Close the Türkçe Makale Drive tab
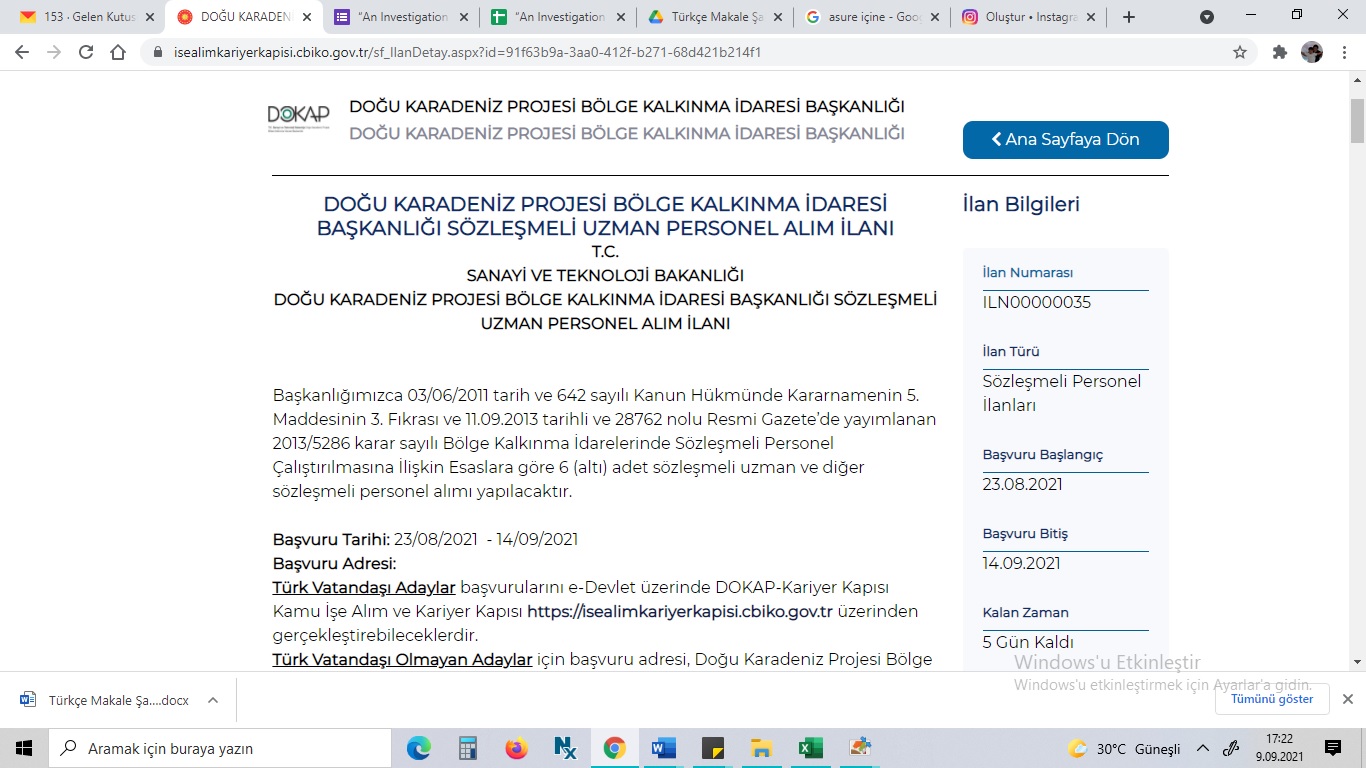Viewport: 1366px width, 768px height. click(x=778, y=17)
